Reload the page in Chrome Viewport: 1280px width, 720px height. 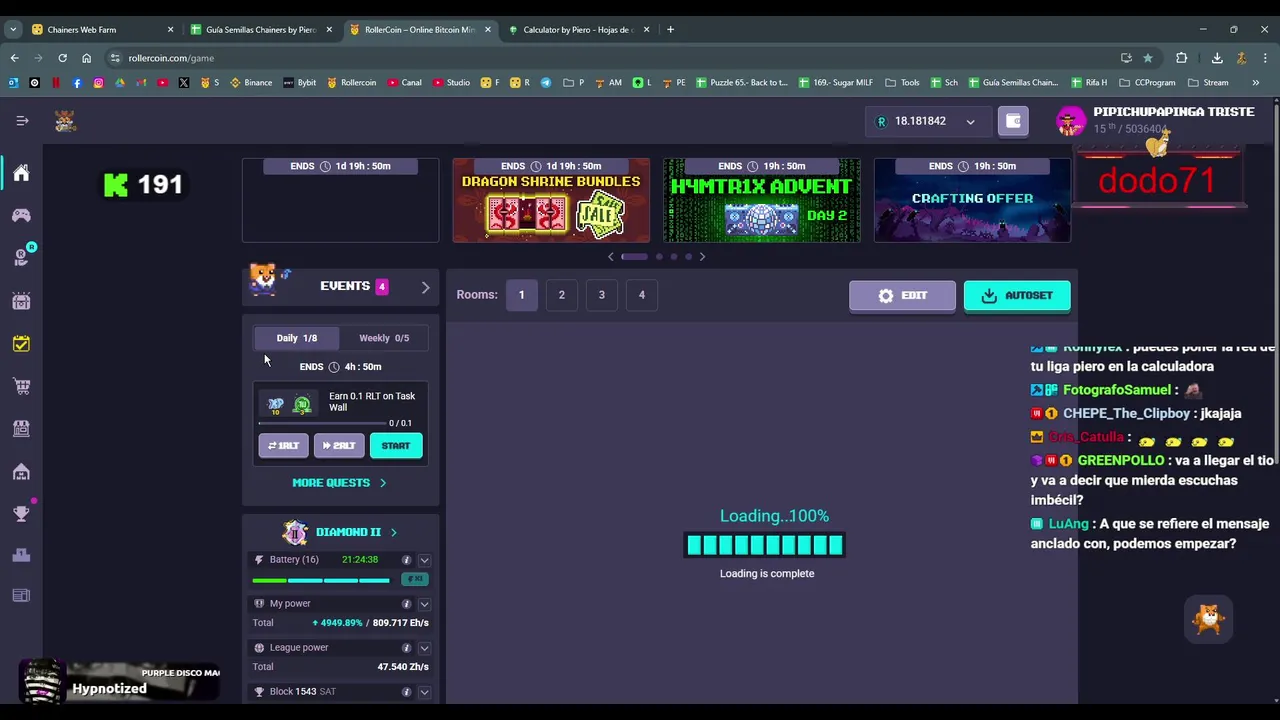pyautogui.click(x=62, y=58)
